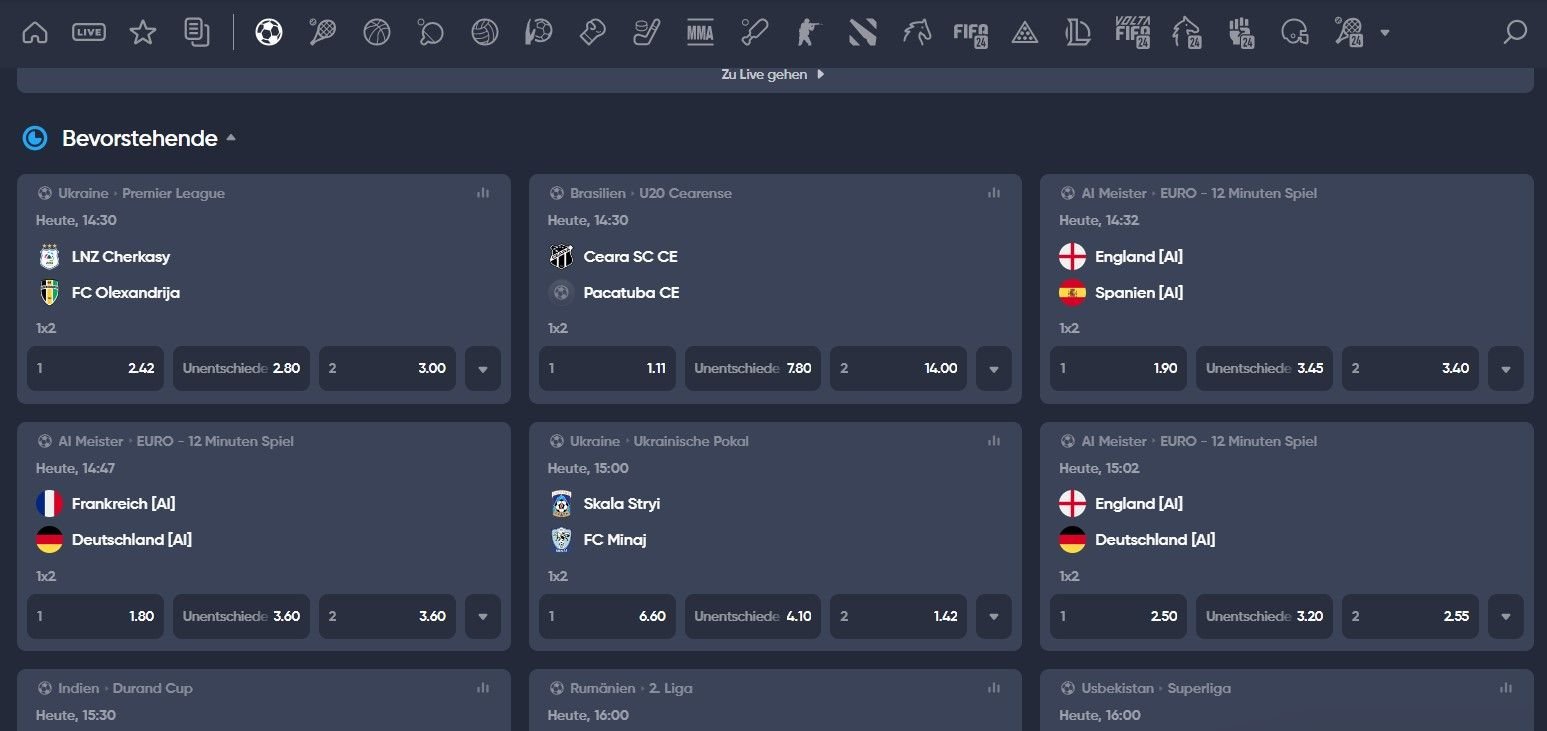The image size is (1547, 731).
Task: Open the LIVE betting icon
Action: coord(89,33)
